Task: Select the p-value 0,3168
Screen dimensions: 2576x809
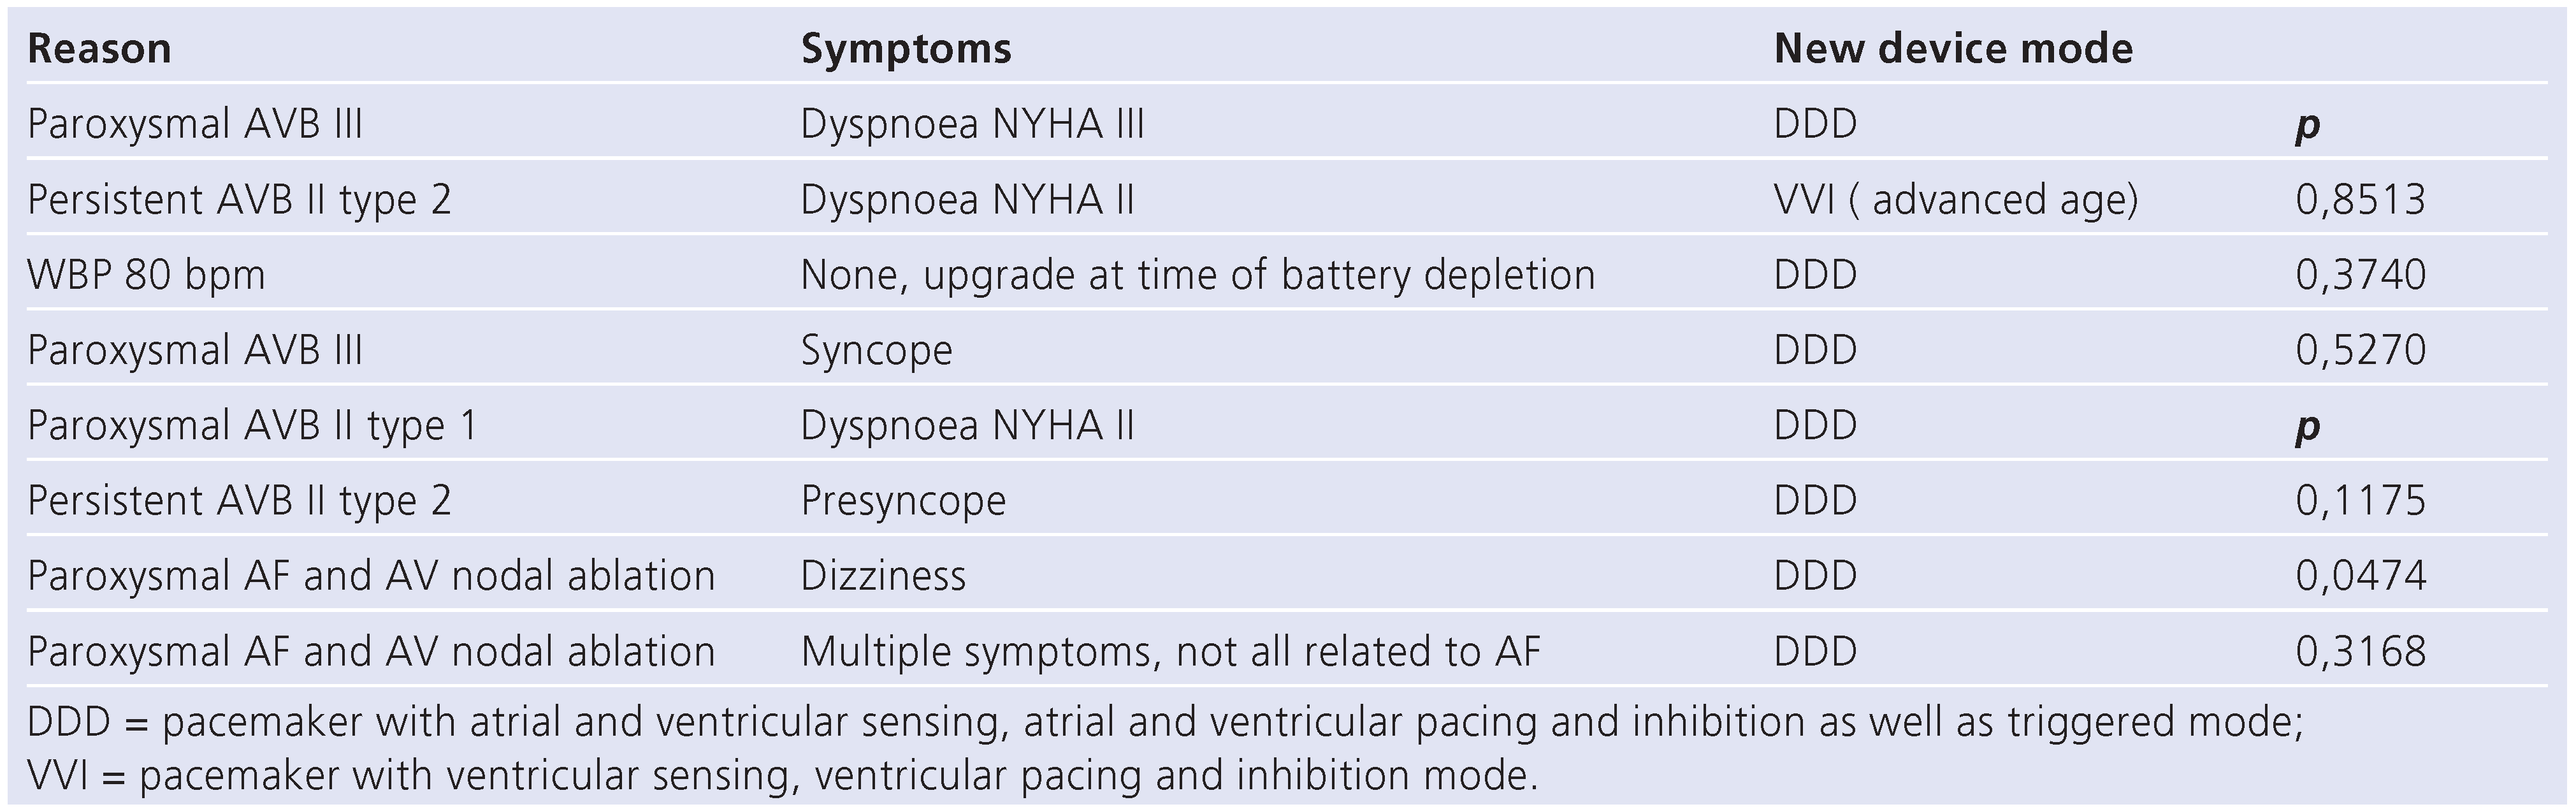Action: pos(2360,652)
